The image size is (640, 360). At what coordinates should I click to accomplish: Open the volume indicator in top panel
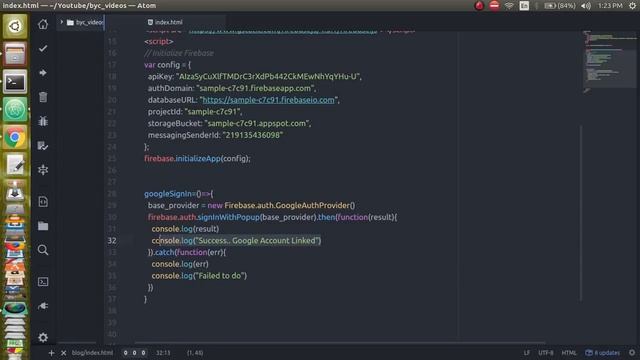point(586,6)
